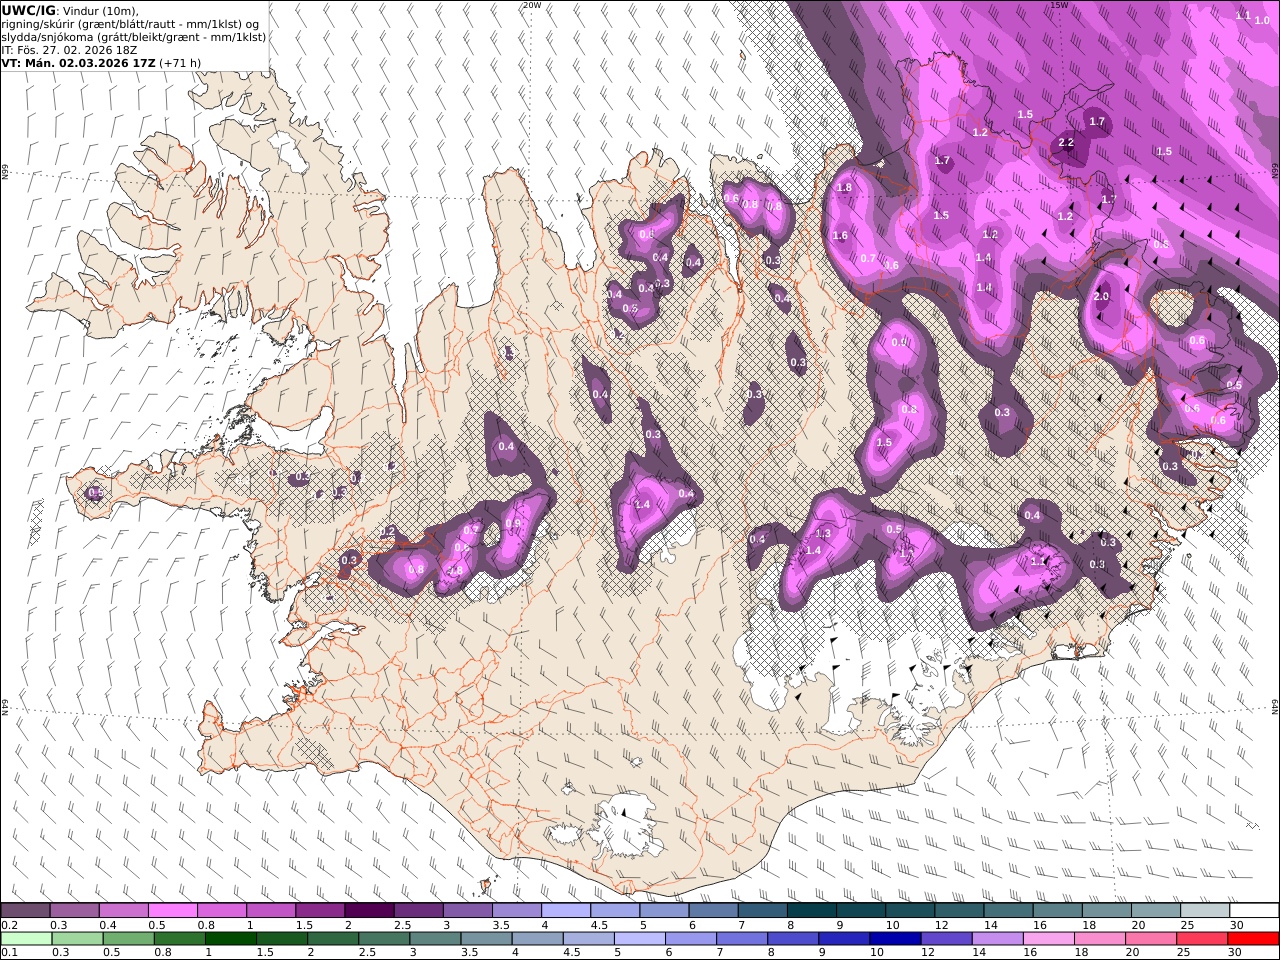This screenshot has height=960, width=1280.
Task: Click the 25–30 light gray snow swatch
Action: tap(1204, 911)
